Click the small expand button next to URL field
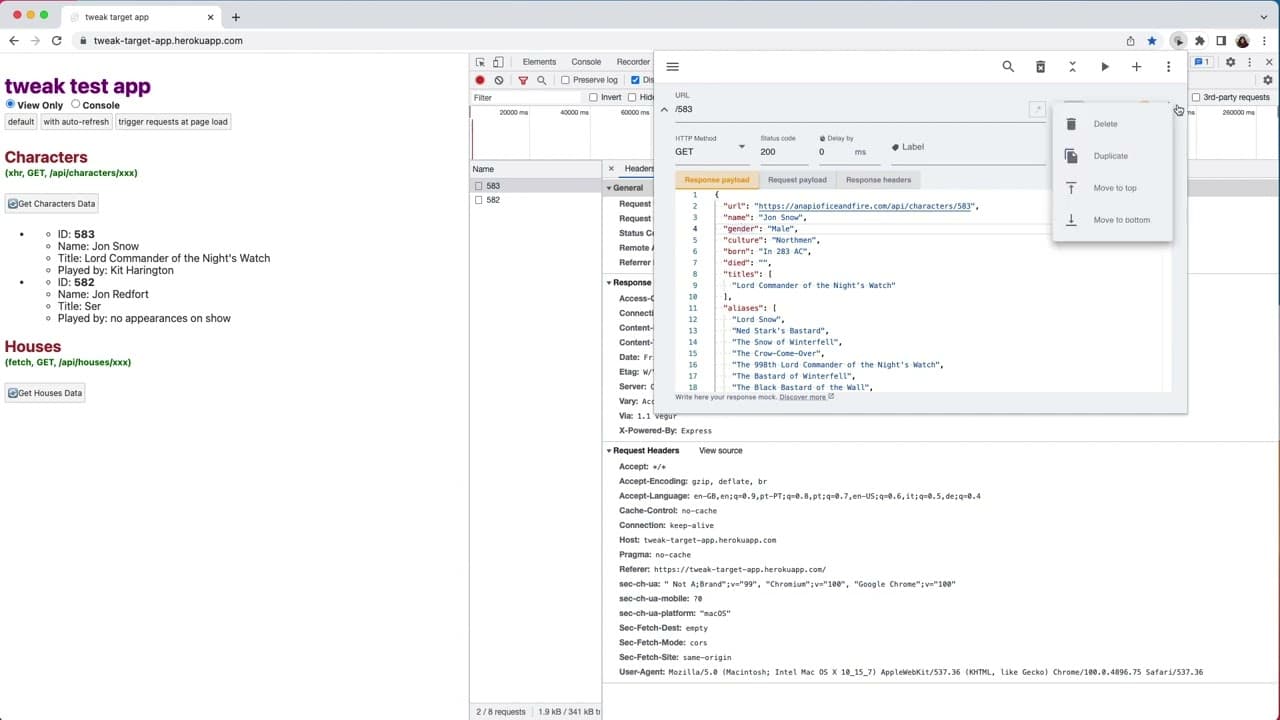The image size is (1280, 720). tap(1038, 109)
